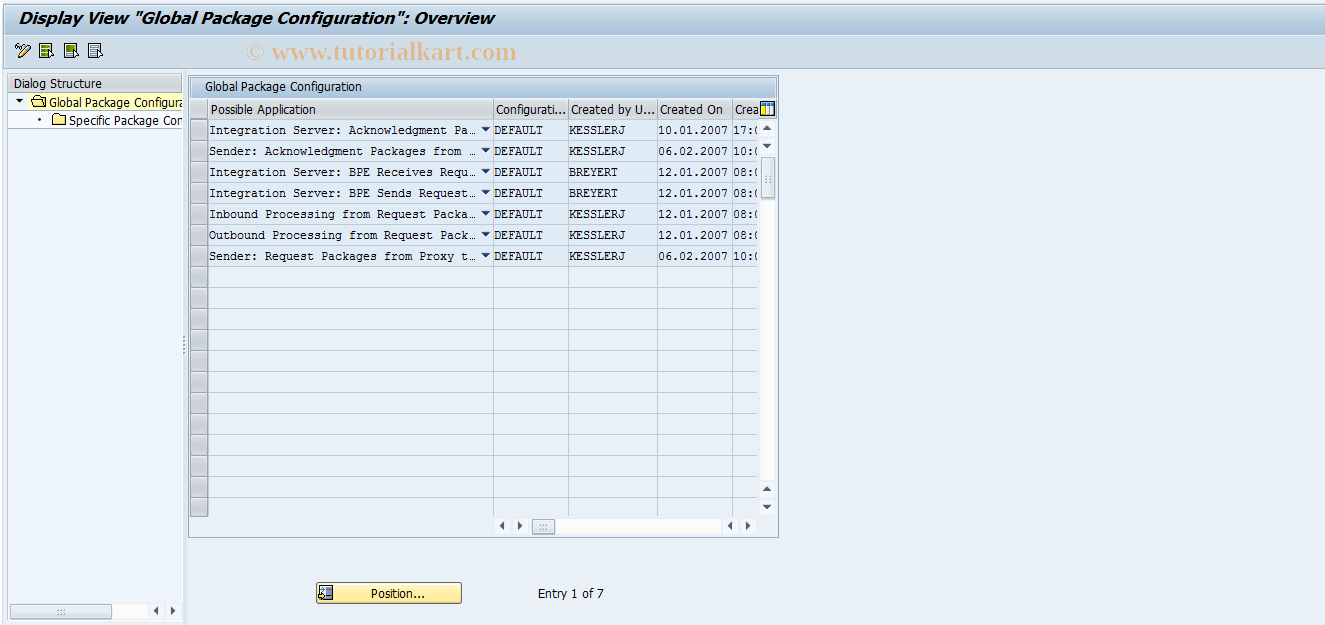Click the Specific Package Configuration folder icon
Image resolution: width=1325 pixels, height=625 pixels.
coord(58,120)
